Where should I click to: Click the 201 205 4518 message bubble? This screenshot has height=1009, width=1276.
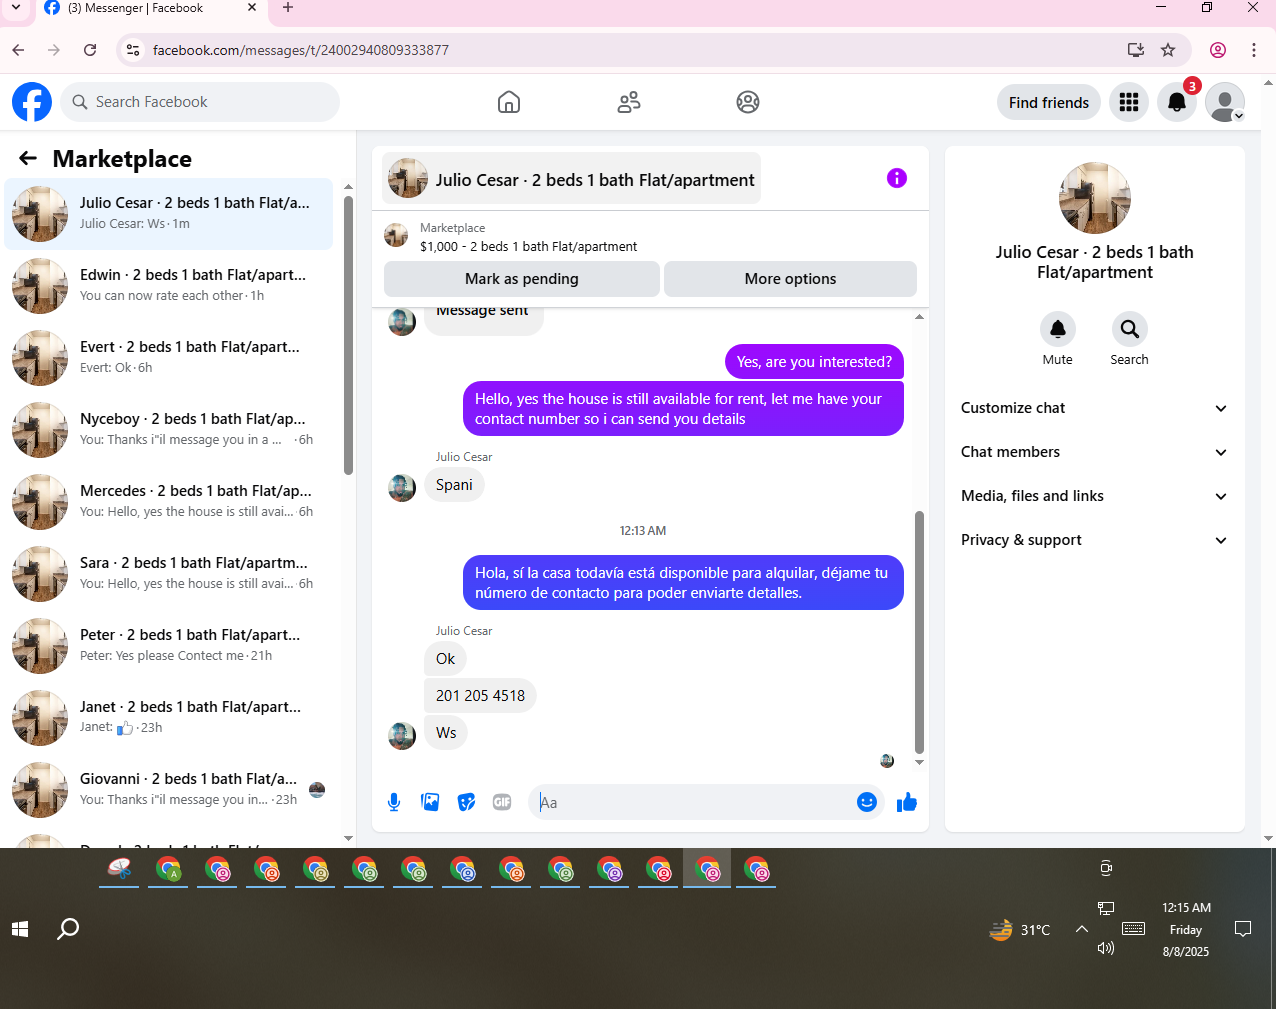tap(480, 696)
